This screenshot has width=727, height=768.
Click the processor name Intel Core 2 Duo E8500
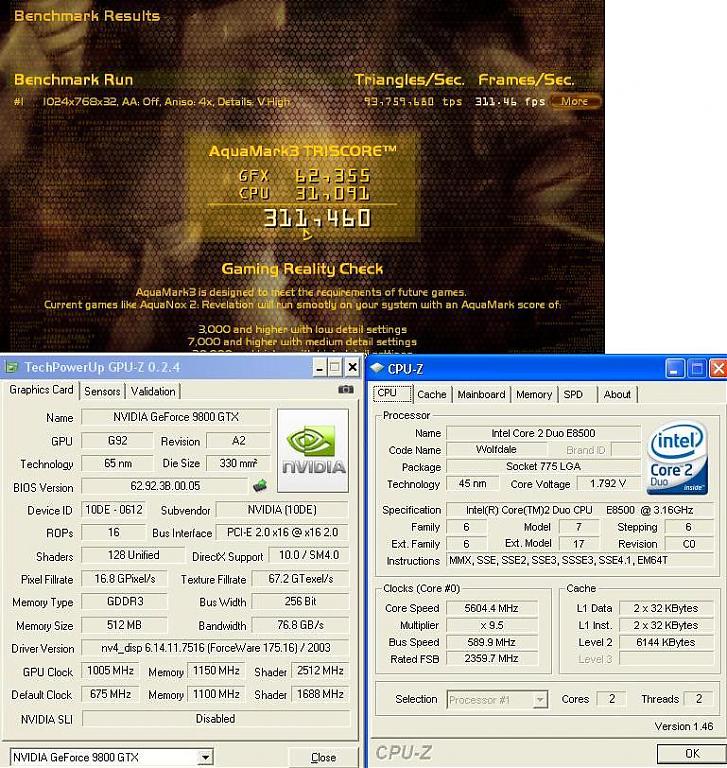[x=543, y=433]
